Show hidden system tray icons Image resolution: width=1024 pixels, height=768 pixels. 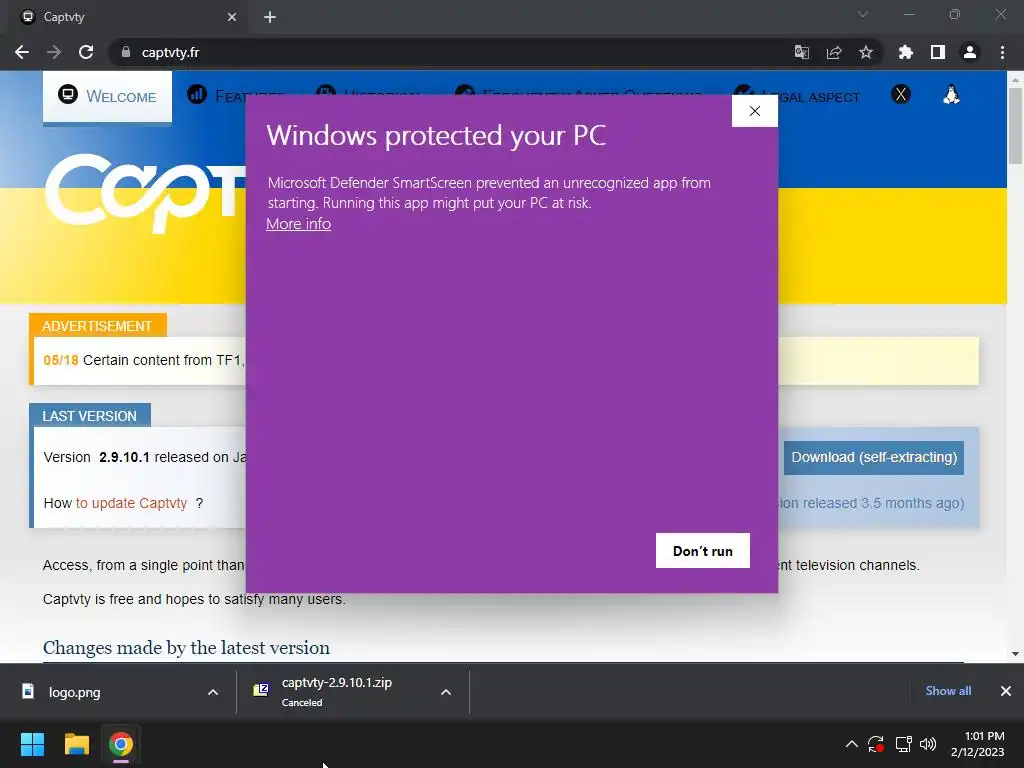click(x=852, y=744)
